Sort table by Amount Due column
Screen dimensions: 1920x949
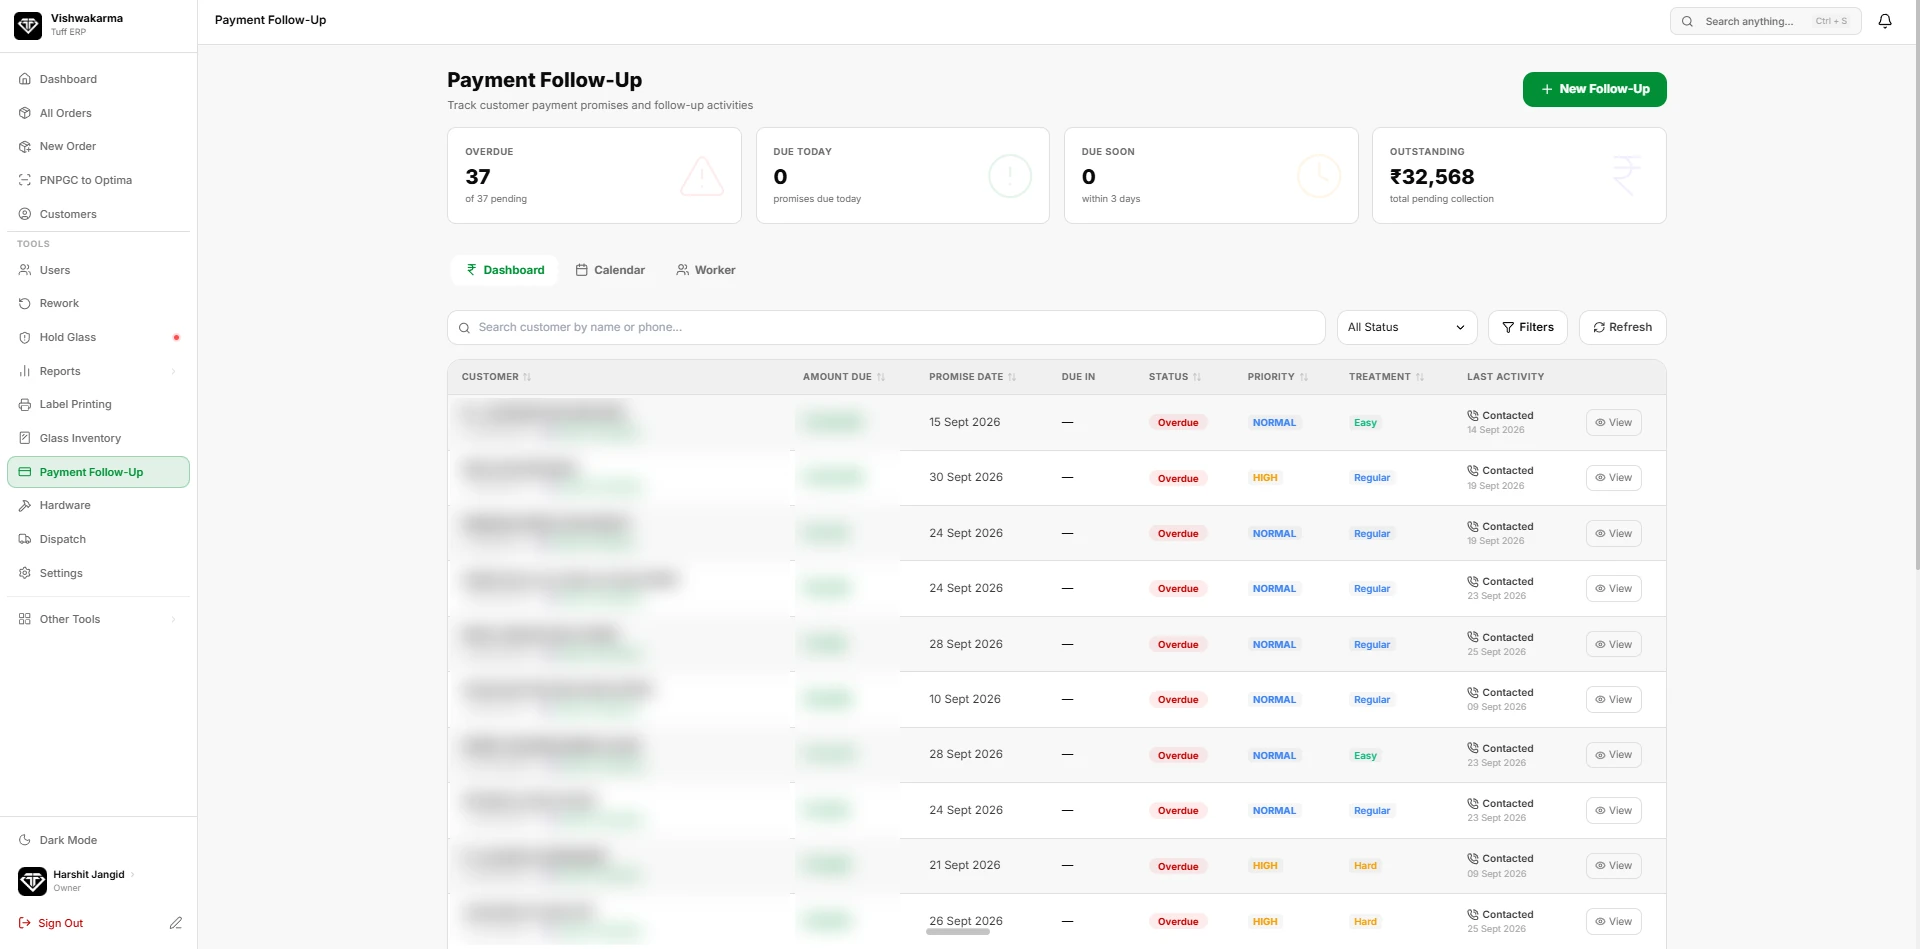pyautogui.click(x=844, y=377)
